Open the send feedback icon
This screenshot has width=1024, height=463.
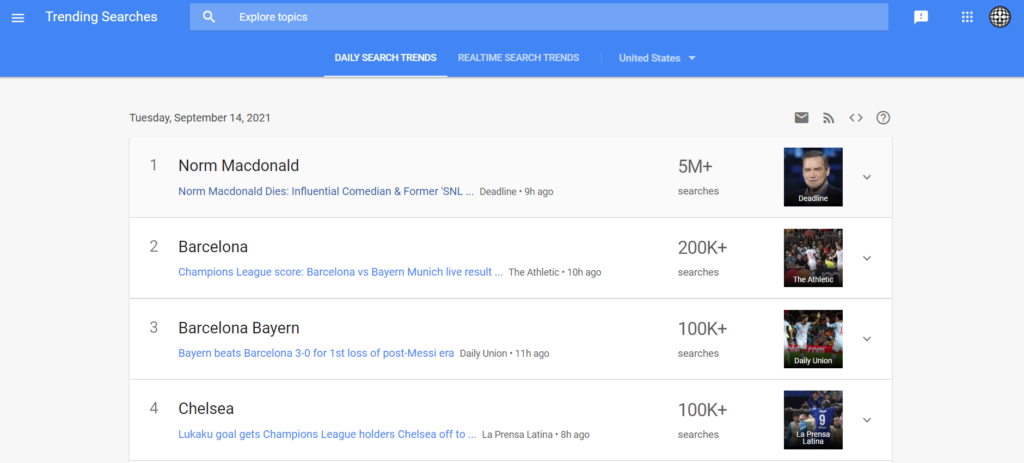click(921, 17)
